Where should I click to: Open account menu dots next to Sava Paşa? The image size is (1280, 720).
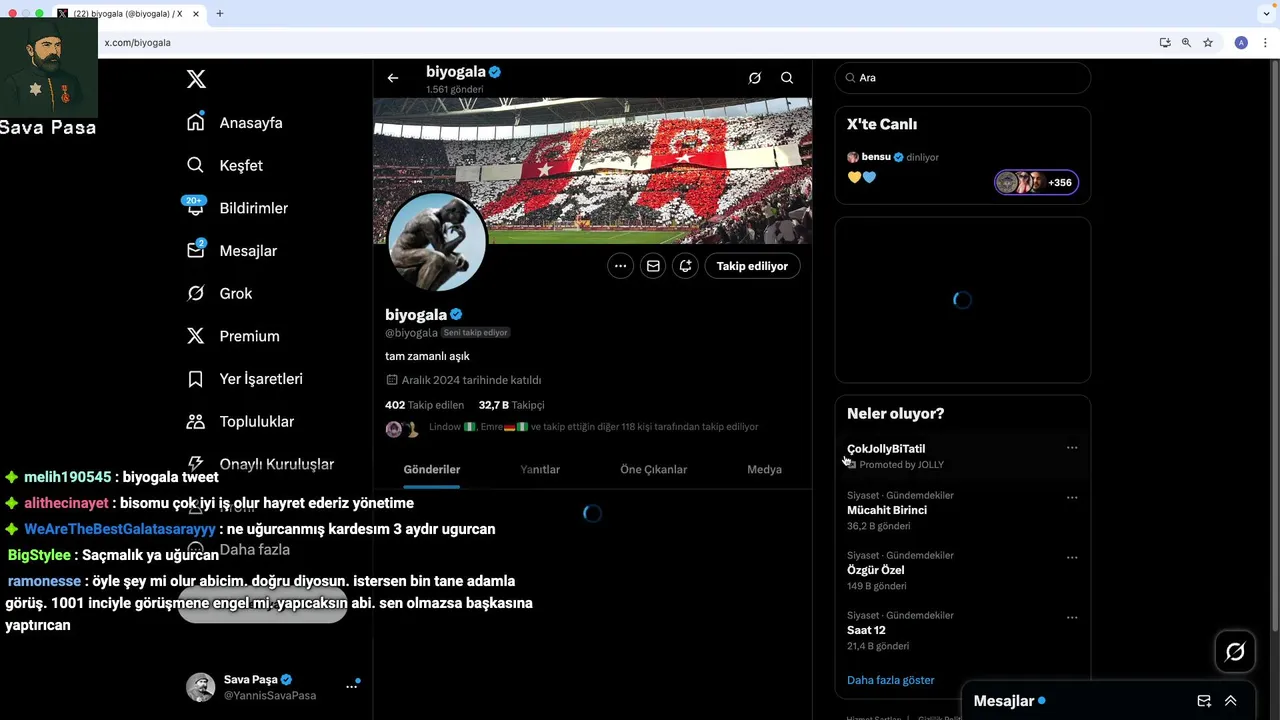pos(352,686)
